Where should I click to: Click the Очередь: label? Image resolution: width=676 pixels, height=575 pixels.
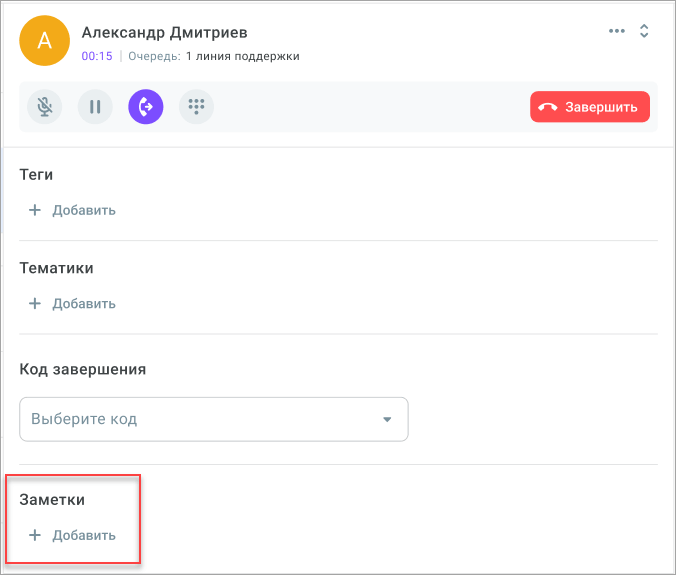154,56
